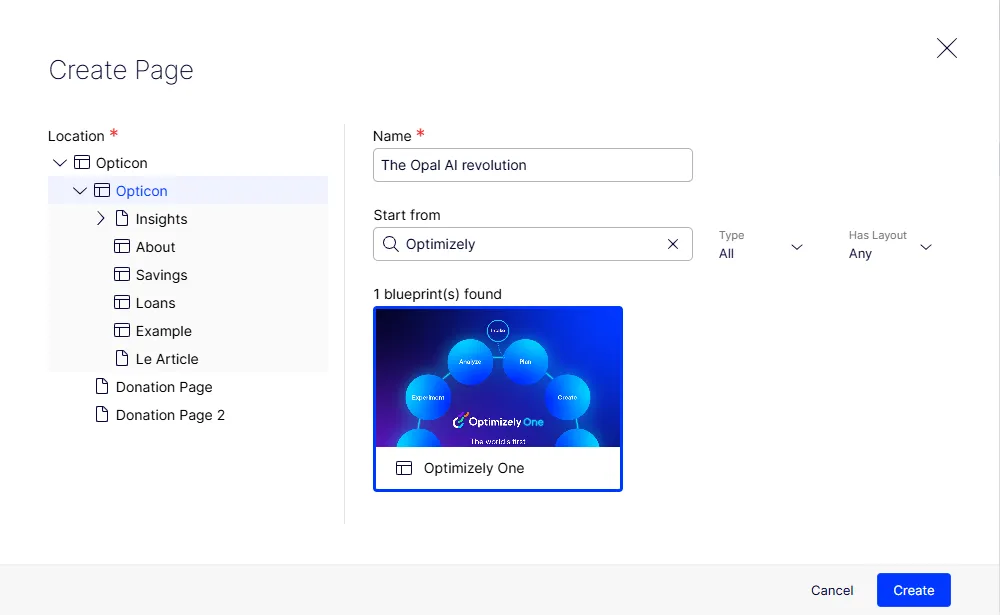Choose Insights as page location
1000x615 pixels.
pos(161,219)
